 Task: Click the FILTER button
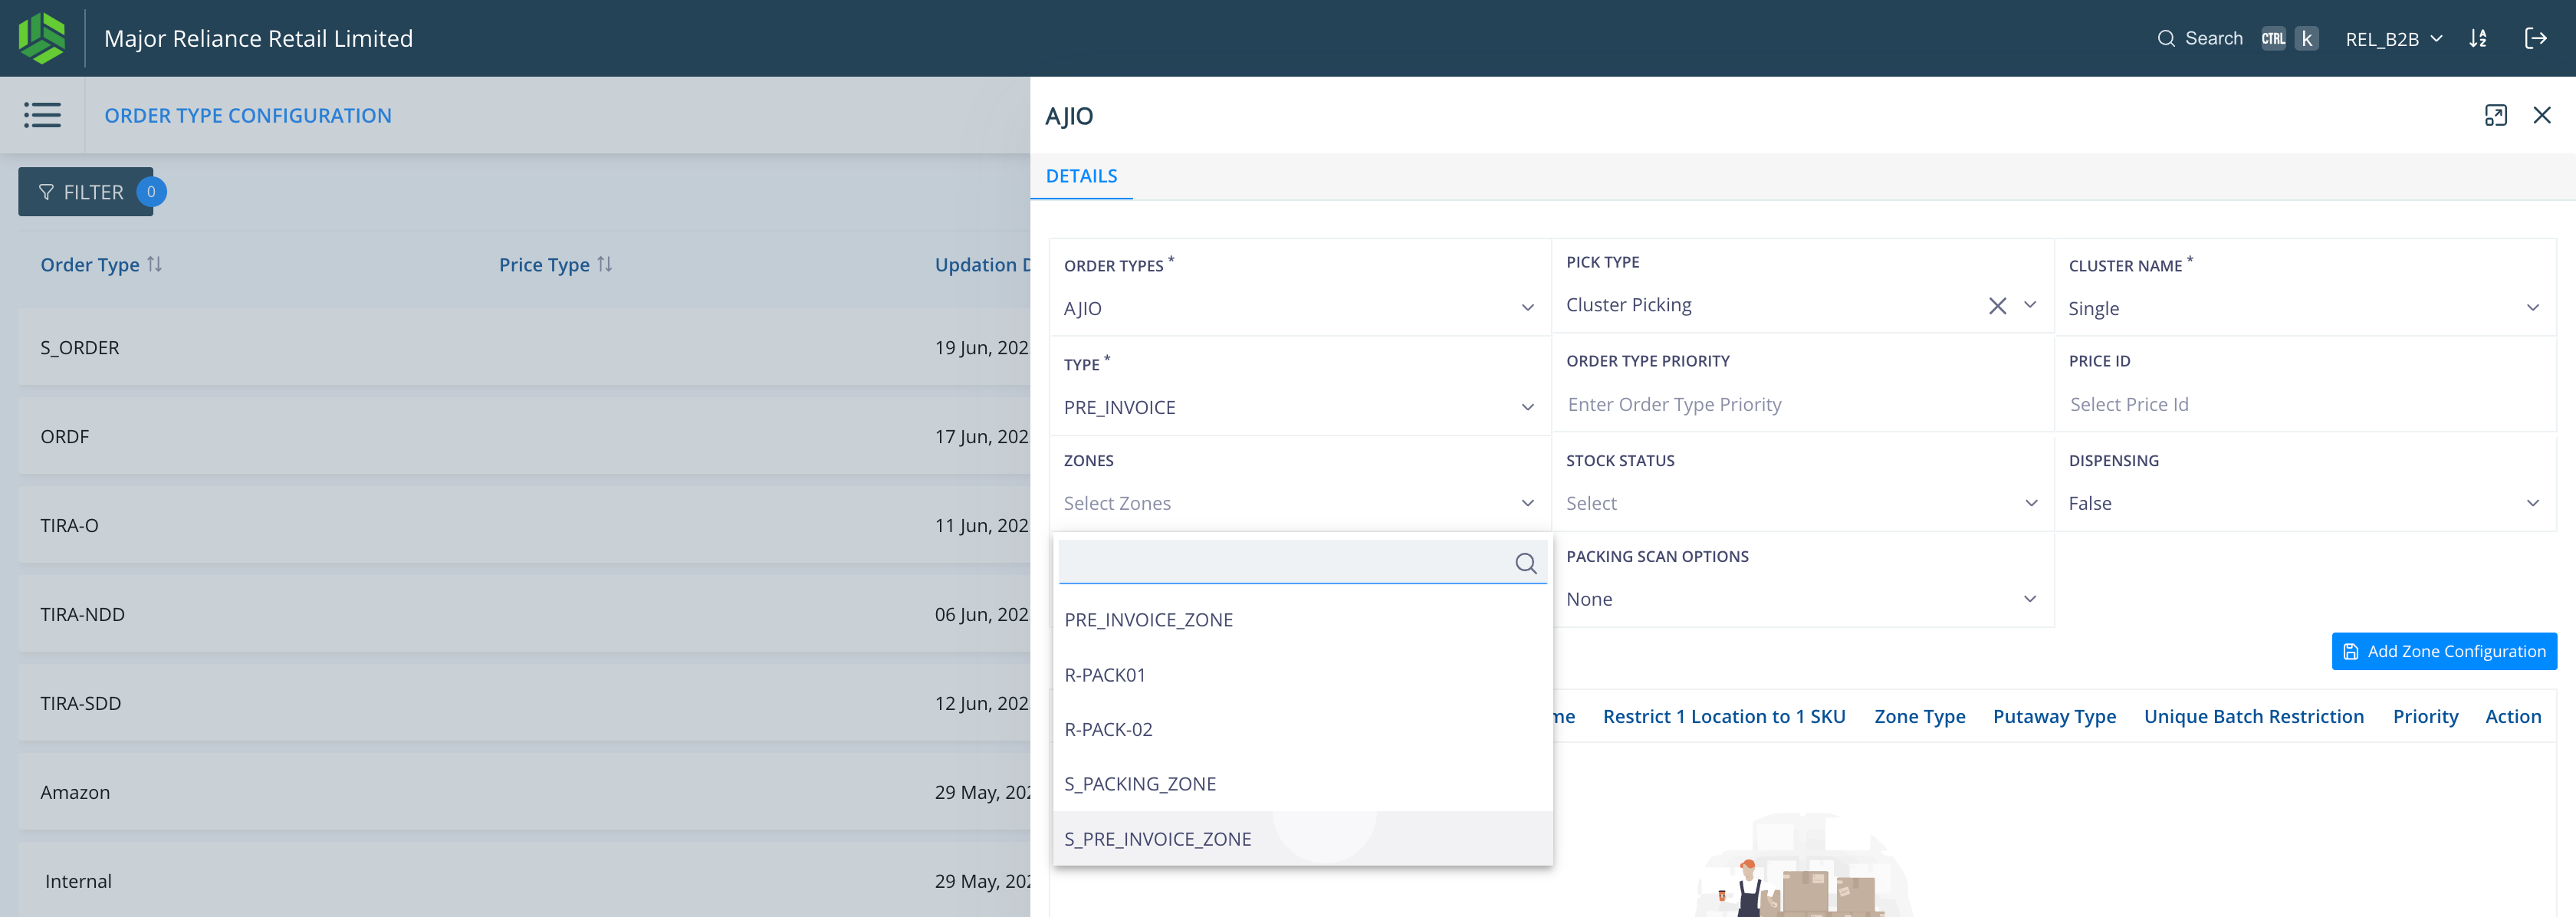[85, 192]
